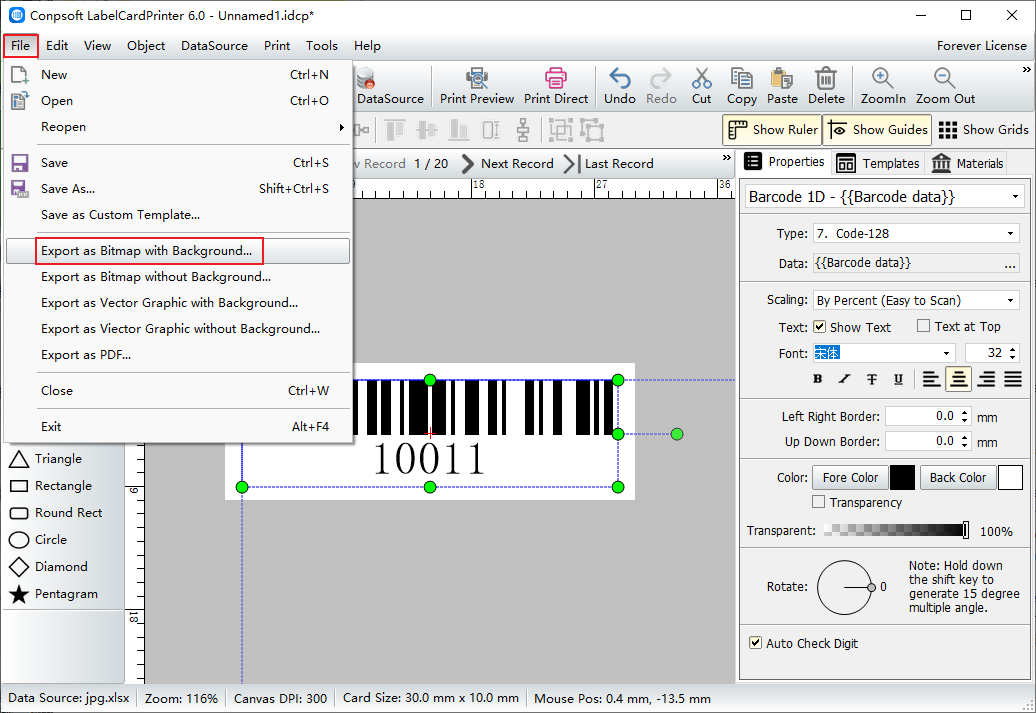
Task: Select the Rectangle shape tool
Action: [51, 486]
